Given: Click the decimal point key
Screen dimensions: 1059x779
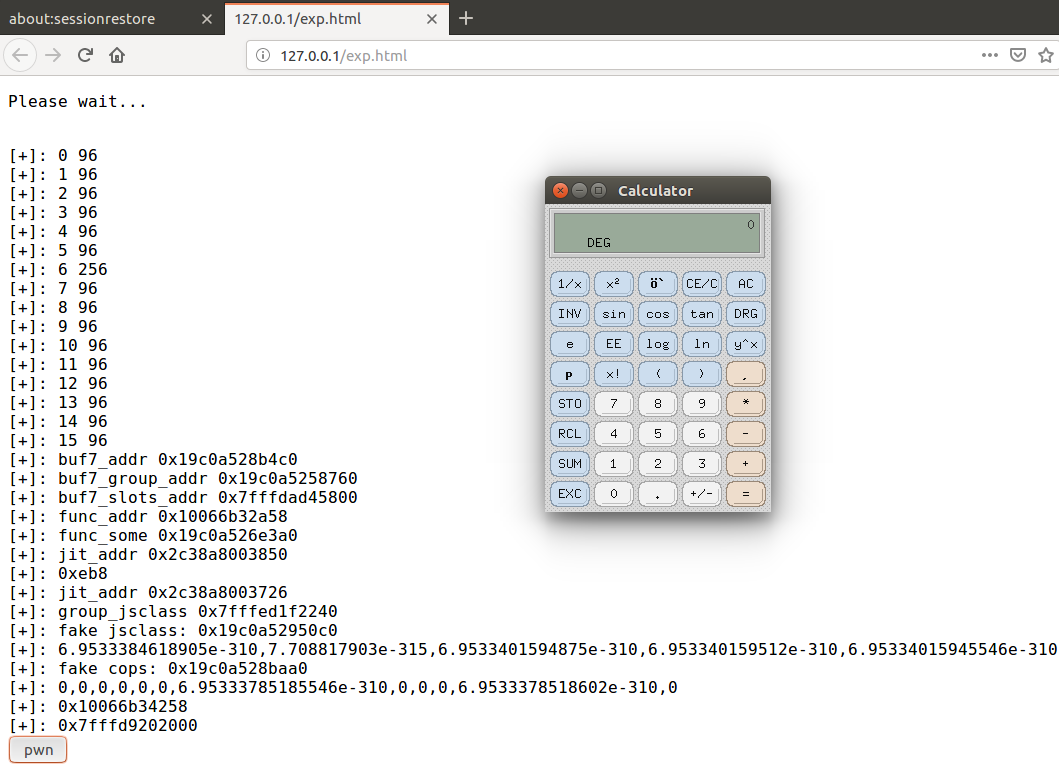Looking at the screenshot, I should click(x=657, y=494).
